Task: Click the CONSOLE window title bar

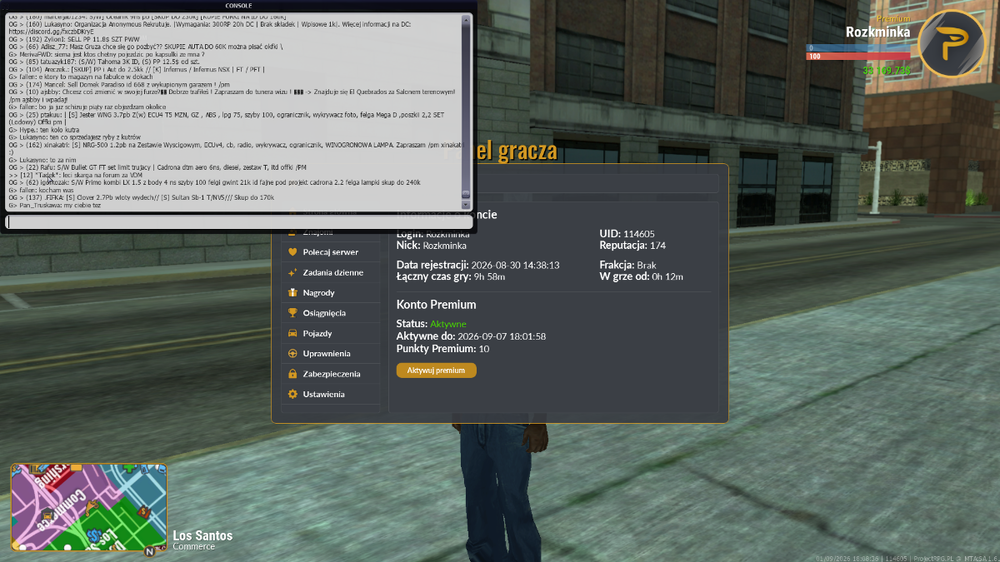Action: (x=239, y=6)
